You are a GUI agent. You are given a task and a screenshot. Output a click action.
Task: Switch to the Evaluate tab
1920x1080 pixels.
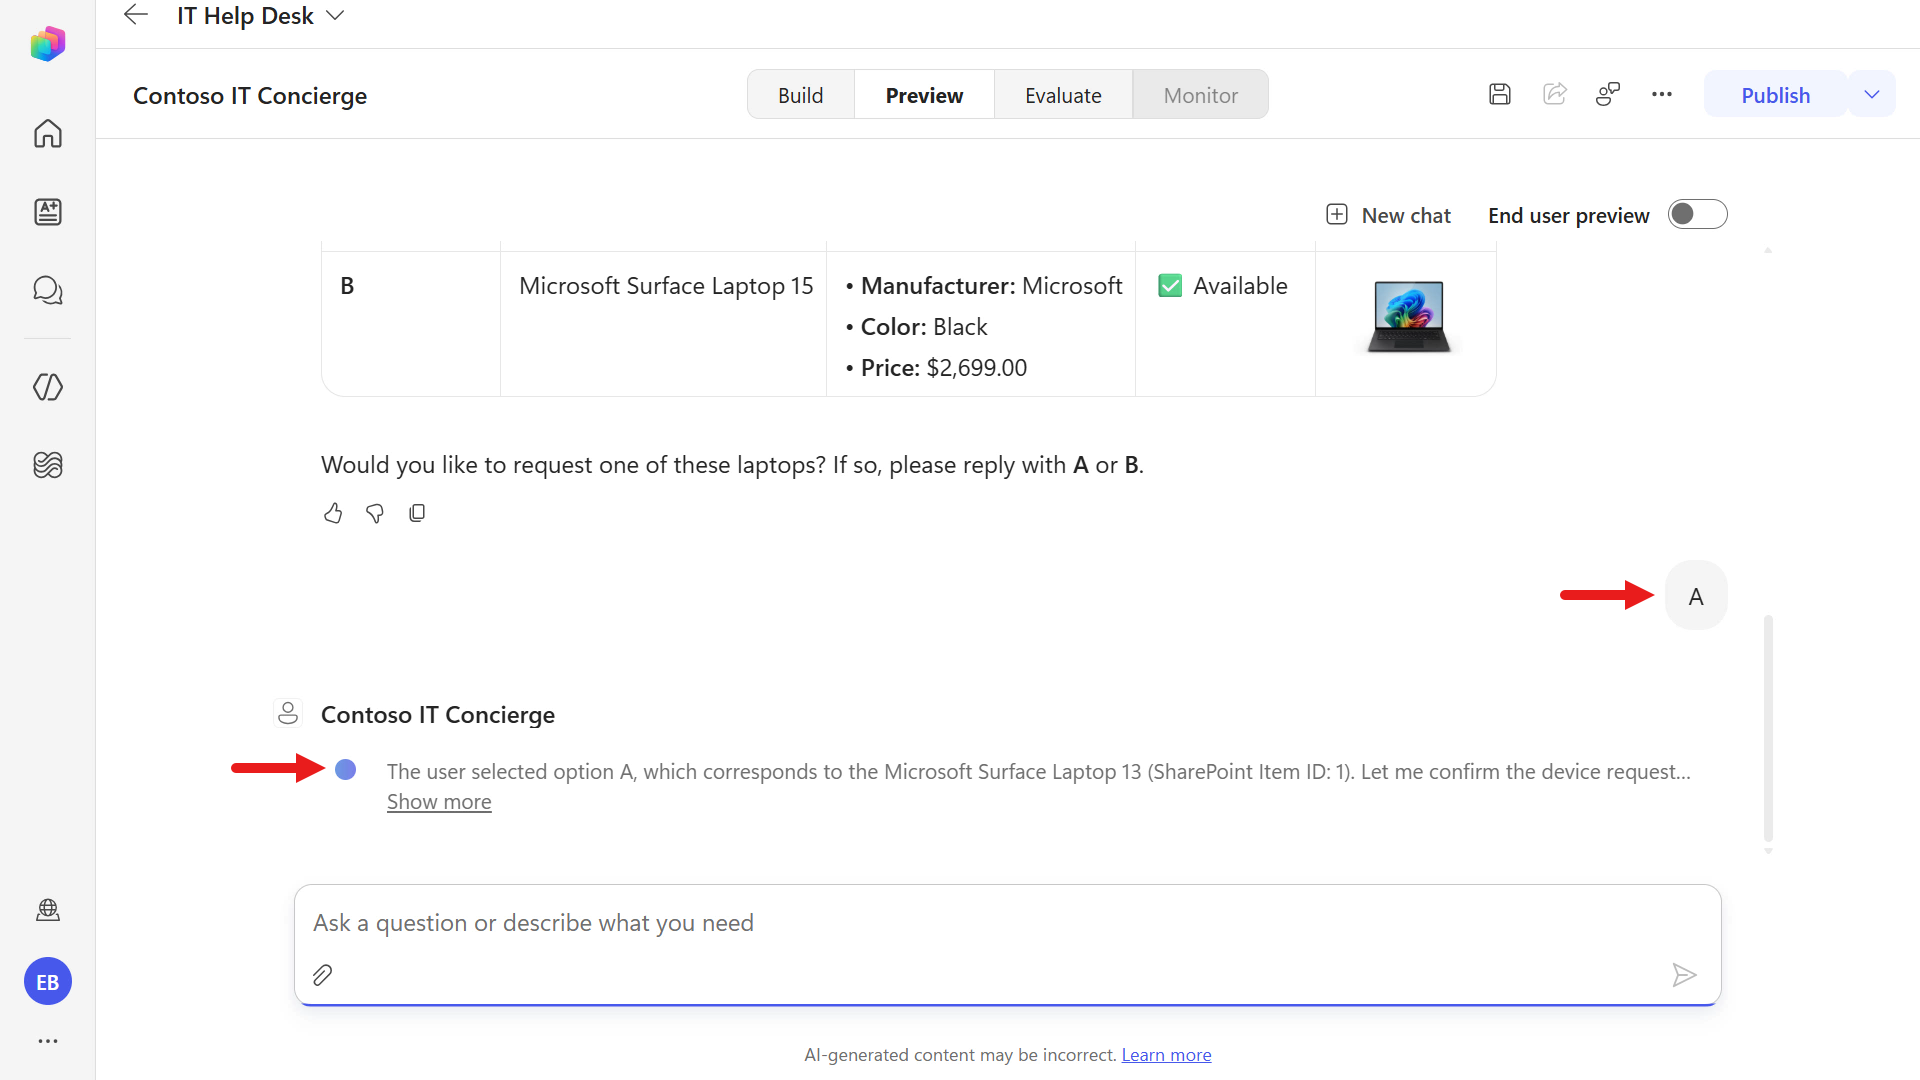pos(1063,95)
